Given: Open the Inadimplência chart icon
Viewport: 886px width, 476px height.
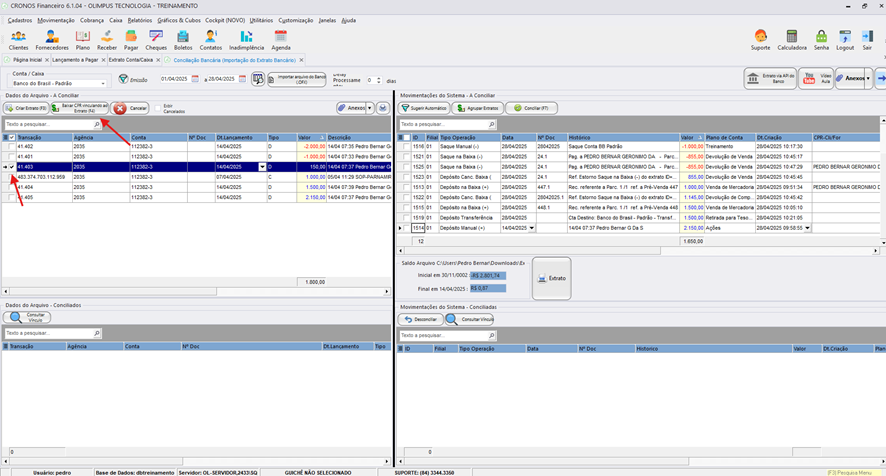Looking at the screenshot, I should pyautogui.click(x=246, y=40).
